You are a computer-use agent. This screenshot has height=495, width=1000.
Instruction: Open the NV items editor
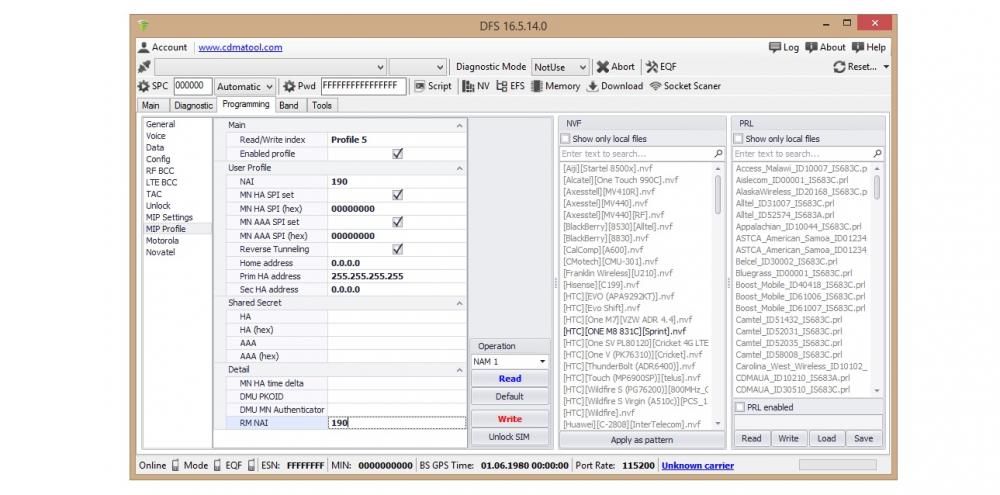pyautogui.click(x=476, y=86)
